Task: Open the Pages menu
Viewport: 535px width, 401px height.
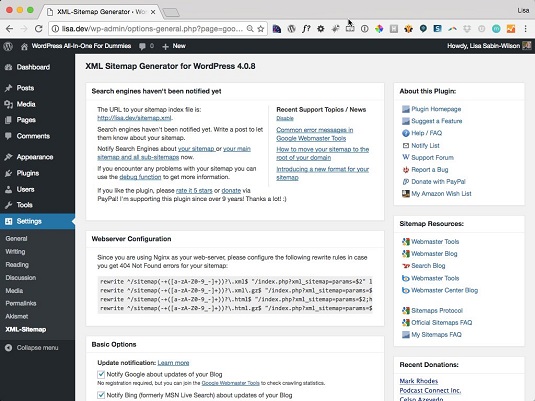Action: click(x=26, y=120)
